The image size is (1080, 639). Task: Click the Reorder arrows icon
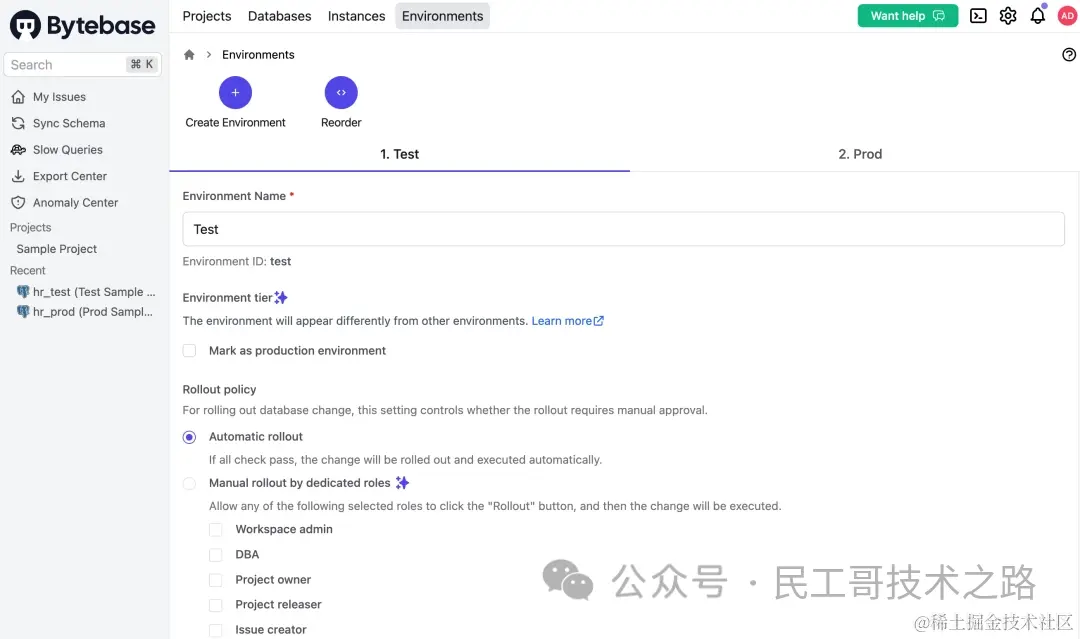341,92
